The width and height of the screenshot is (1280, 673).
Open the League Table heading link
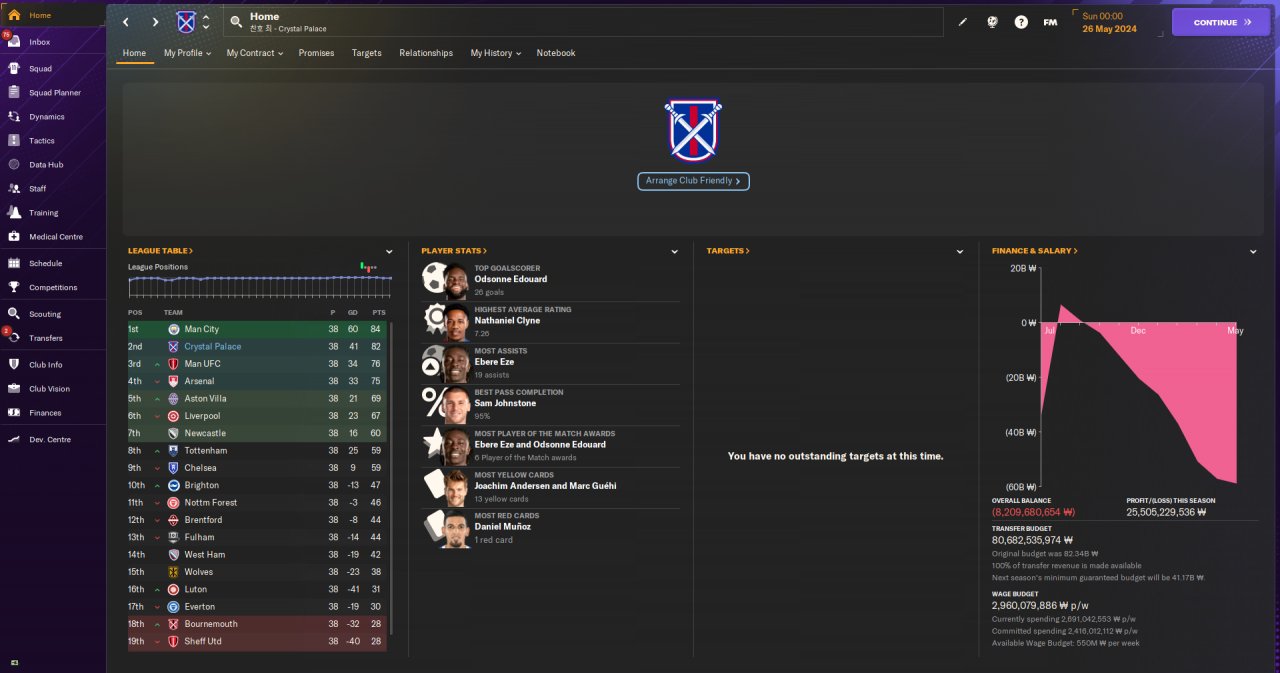160,251
